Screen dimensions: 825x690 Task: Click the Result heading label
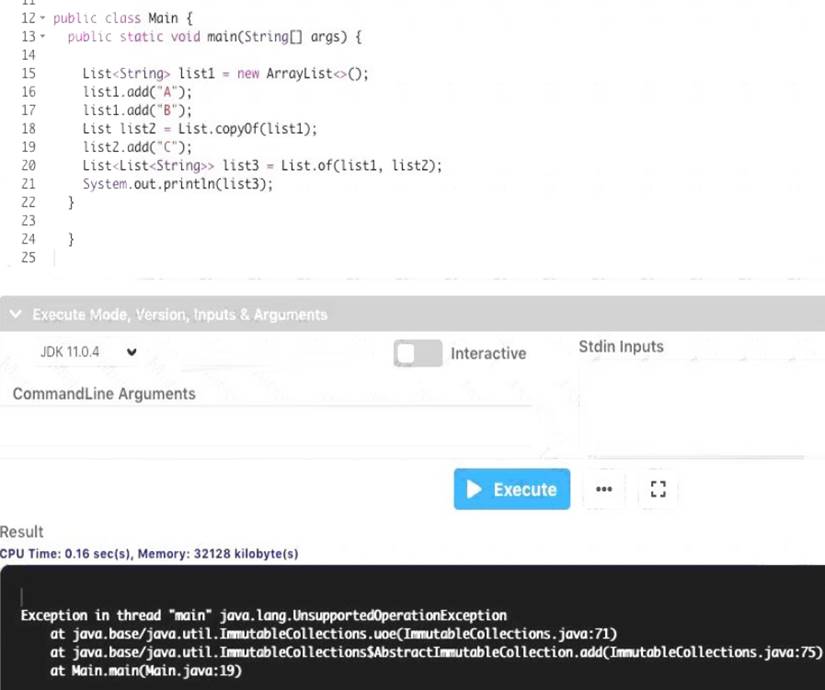coord(22,532)
